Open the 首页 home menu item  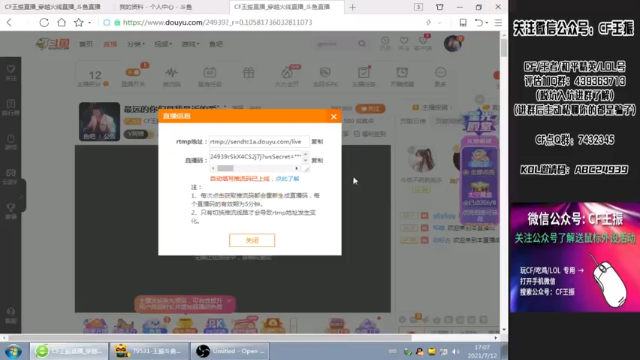[86, 44]
